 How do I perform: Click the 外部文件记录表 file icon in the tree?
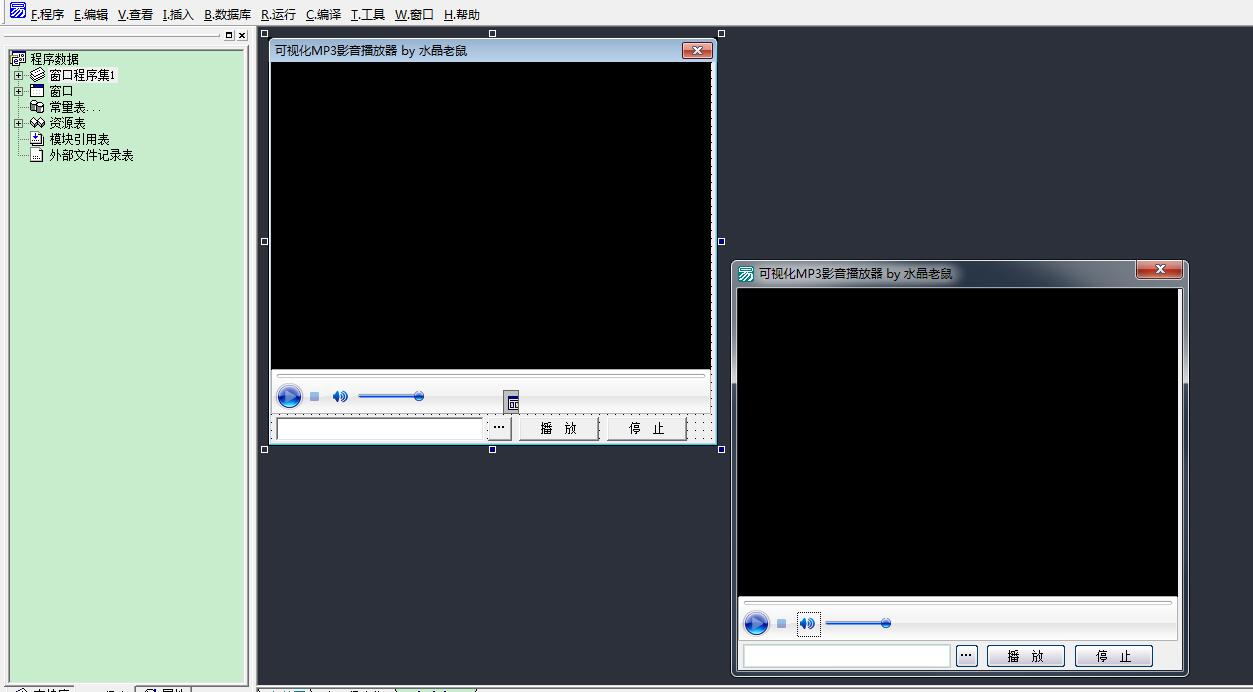37,155
